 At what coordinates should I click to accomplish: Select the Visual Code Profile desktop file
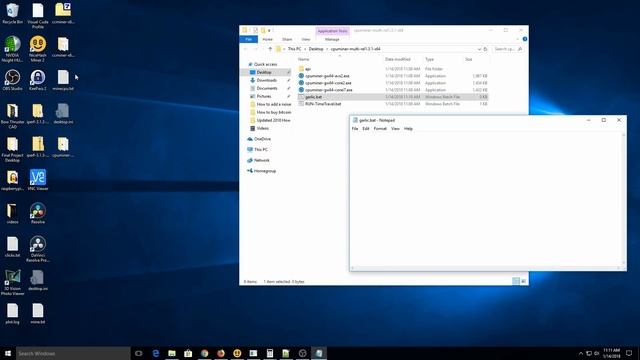(x=38, y=16)
